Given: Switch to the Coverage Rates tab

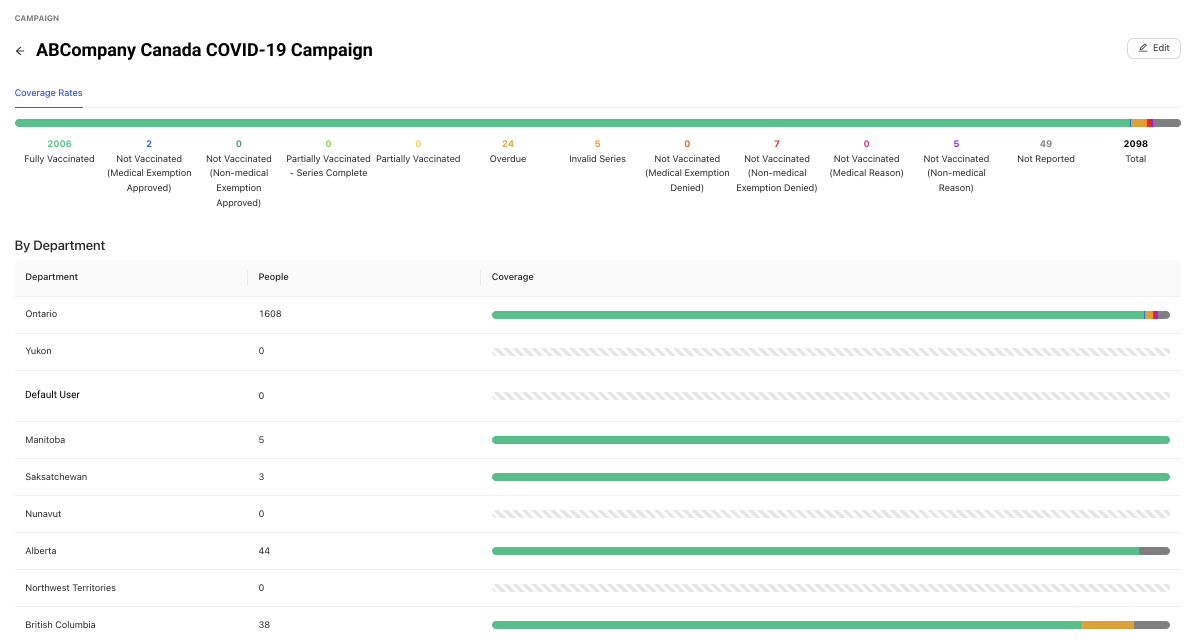Looking at the screenshot, I should pos(48,93).
